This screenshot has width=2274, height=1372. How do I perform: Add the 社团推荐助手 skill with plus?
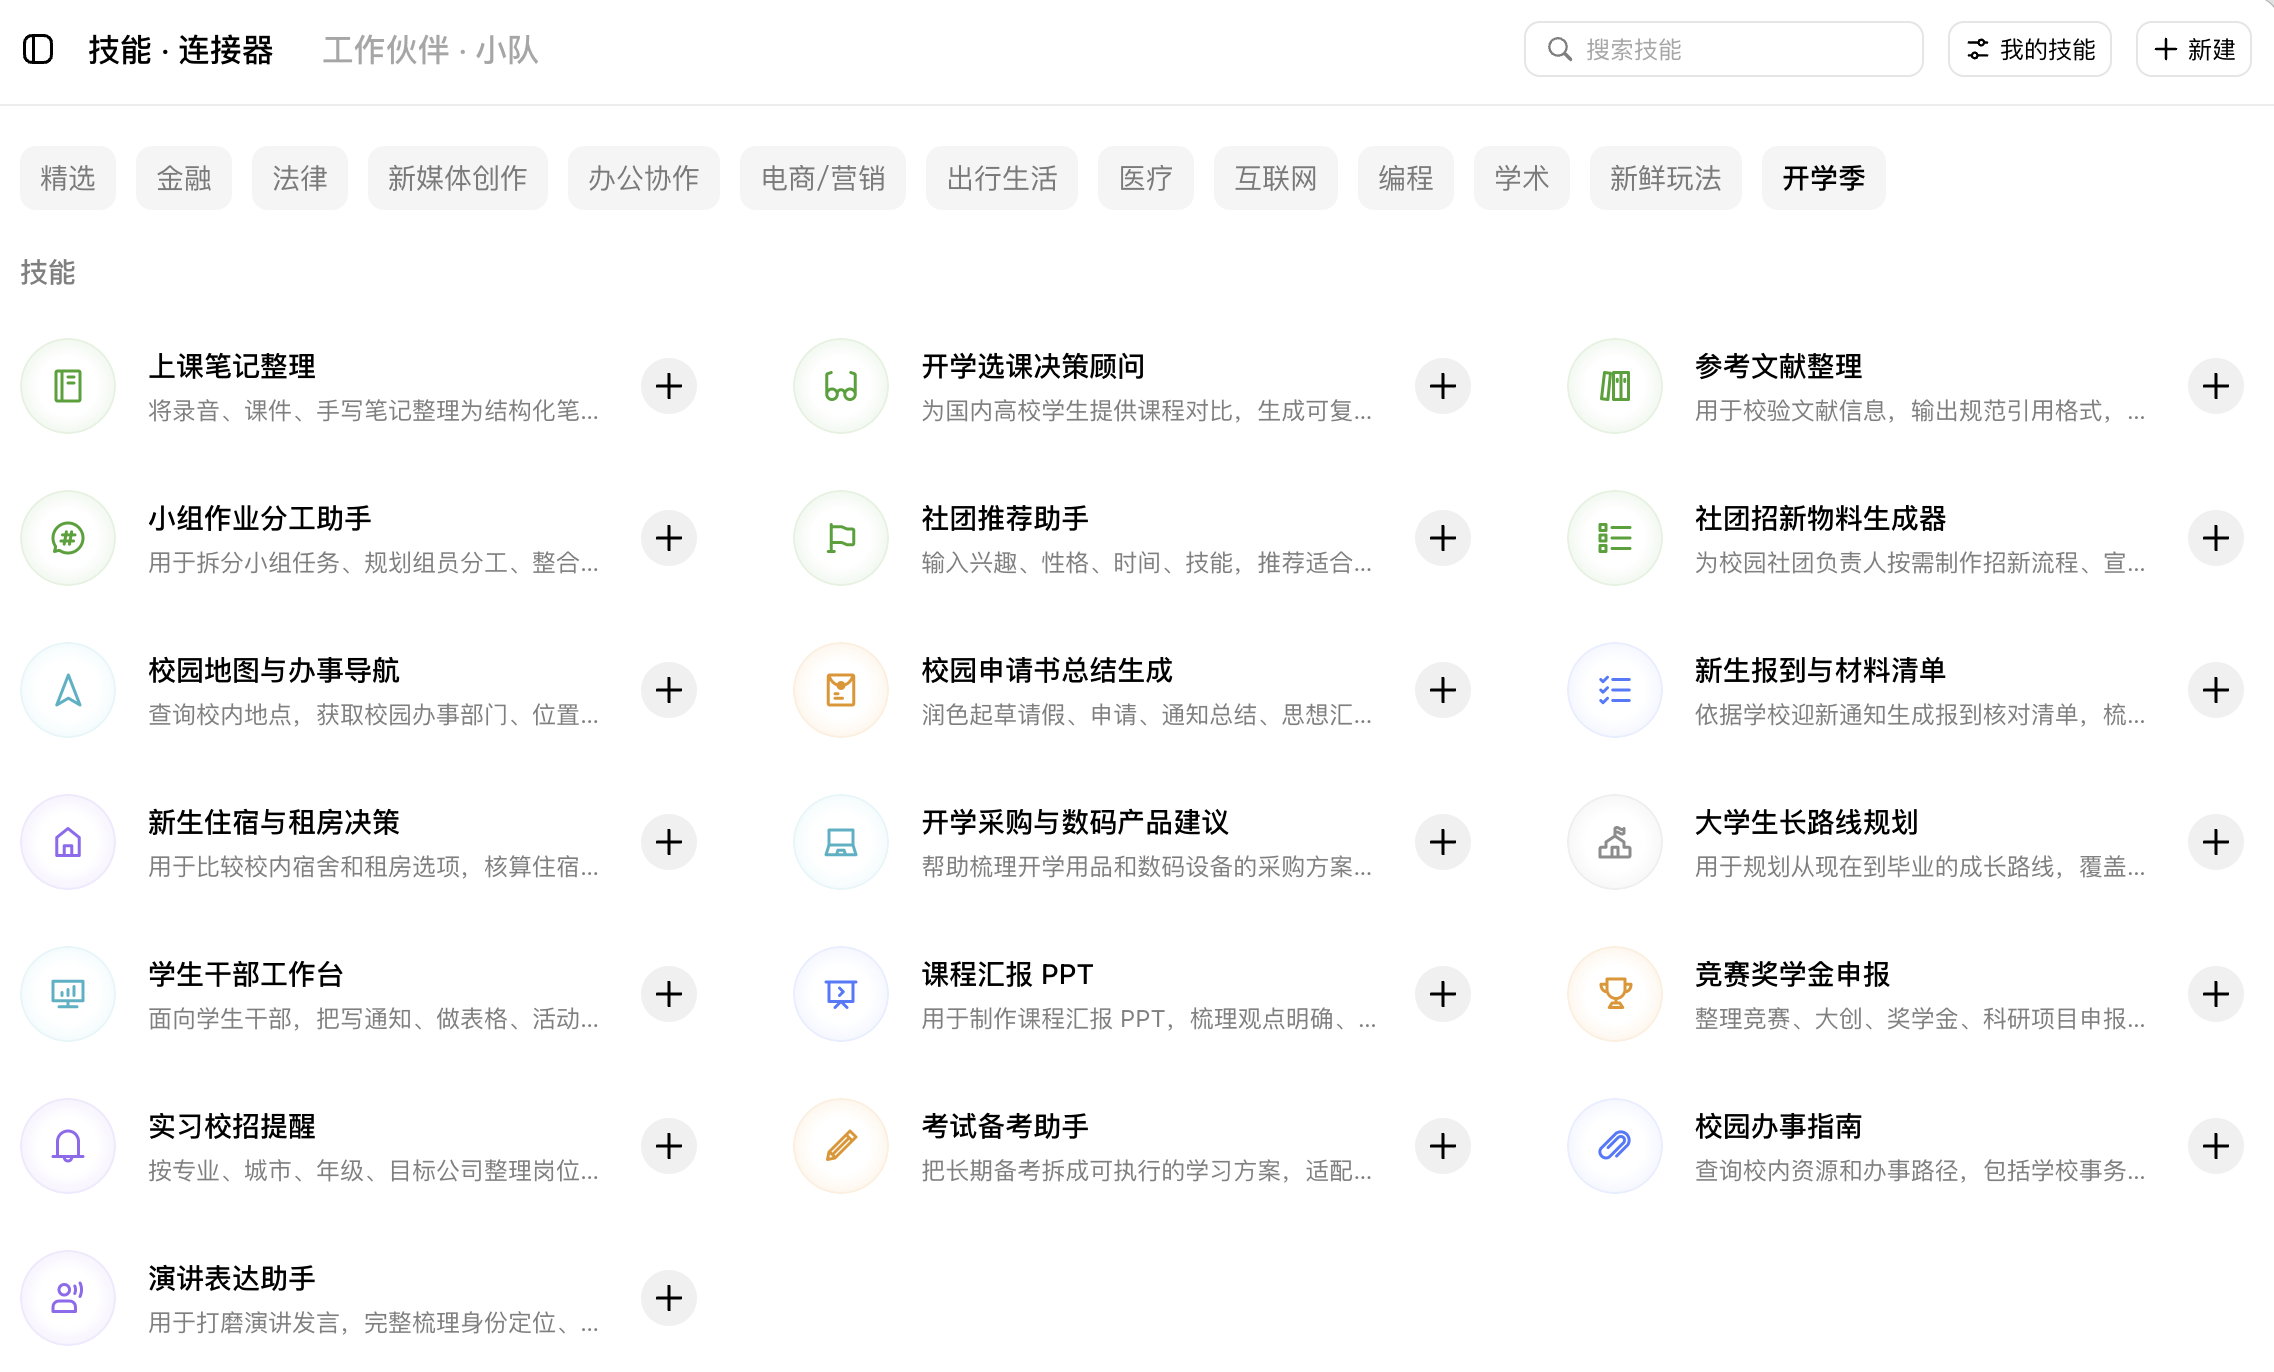(x=1443, y=538)
